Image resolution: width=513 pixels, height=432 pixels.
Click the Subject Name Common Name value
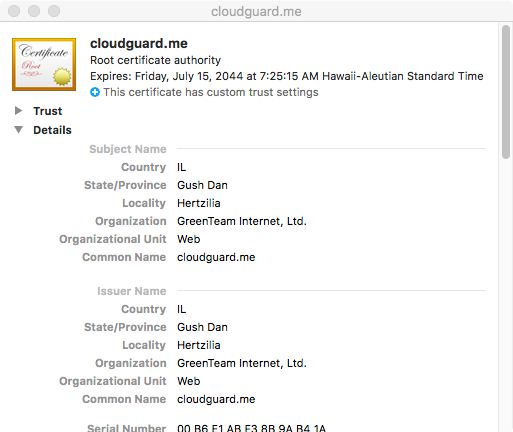point(216,257)
